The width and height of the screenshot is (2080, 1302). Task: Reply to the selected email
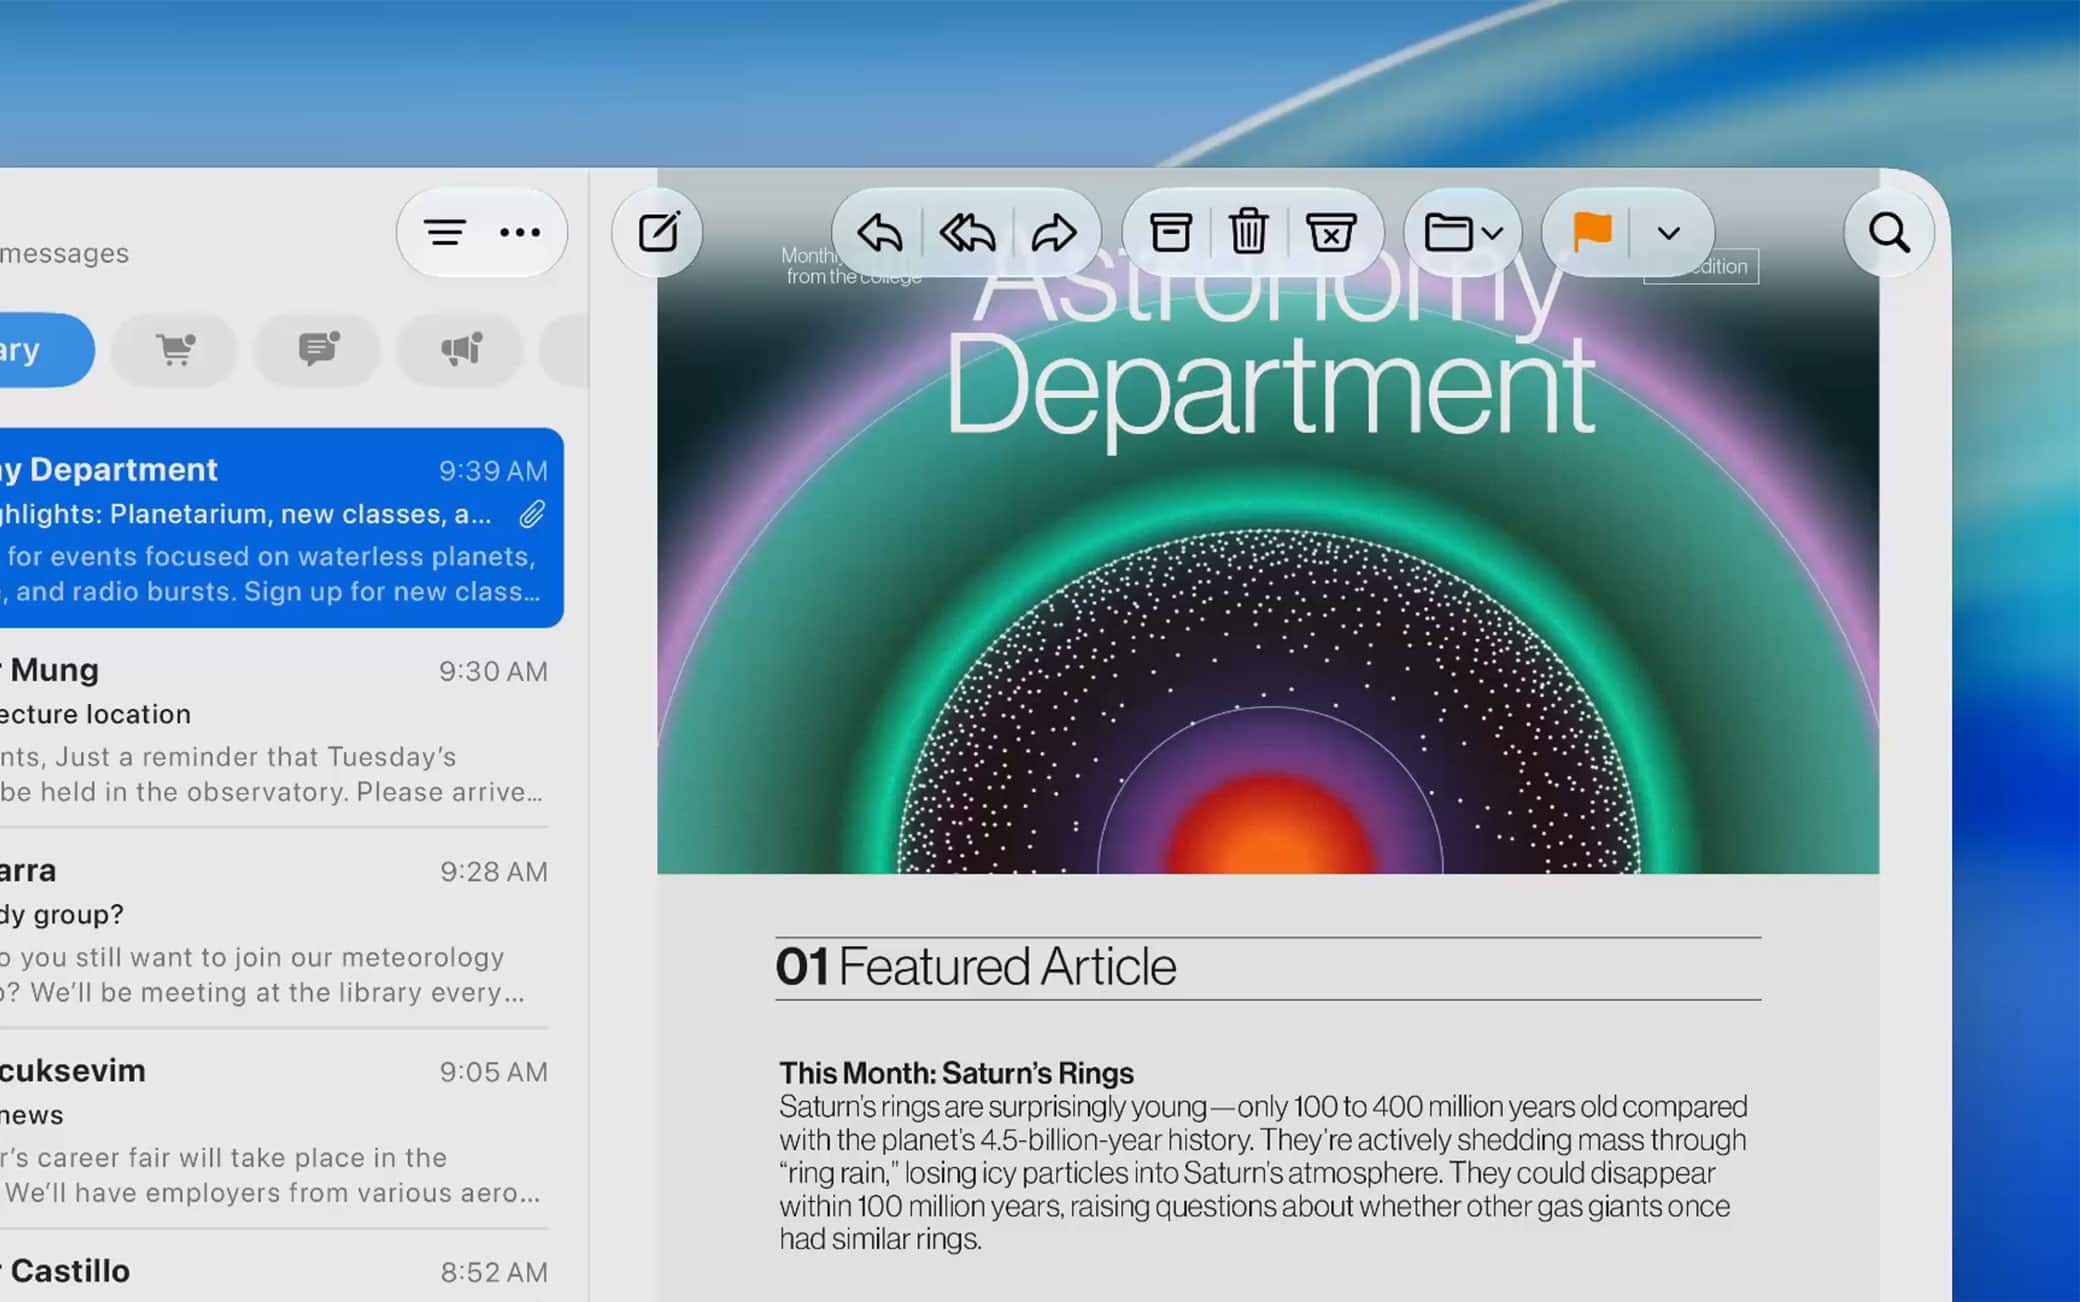880,233
